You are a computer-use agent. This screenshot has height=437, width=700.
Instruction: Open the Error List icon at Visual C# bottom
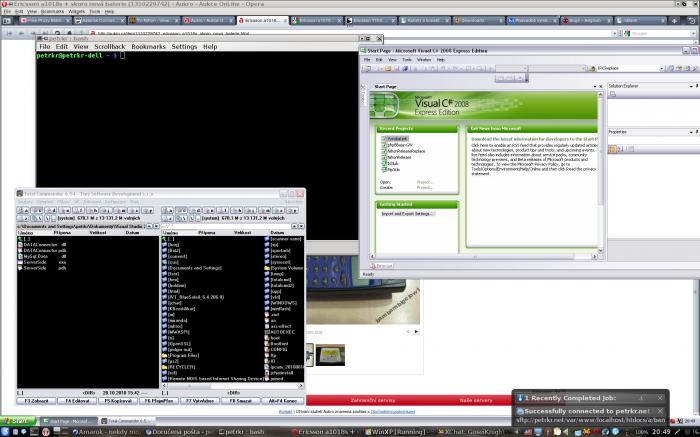click(382, 266)
